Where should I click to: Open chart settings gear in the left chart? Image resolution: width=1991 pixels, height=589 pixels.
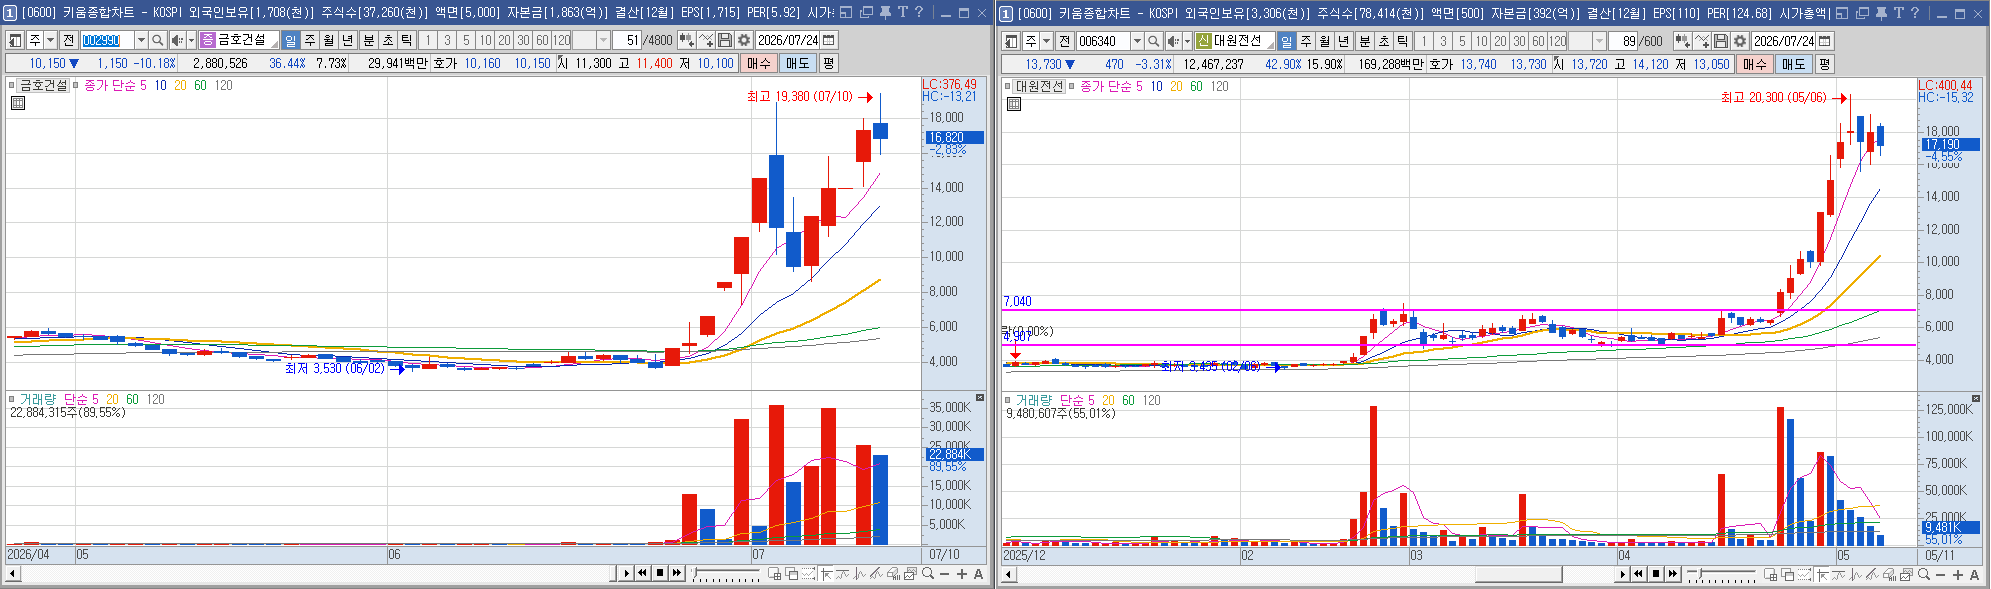click(743, 40)
